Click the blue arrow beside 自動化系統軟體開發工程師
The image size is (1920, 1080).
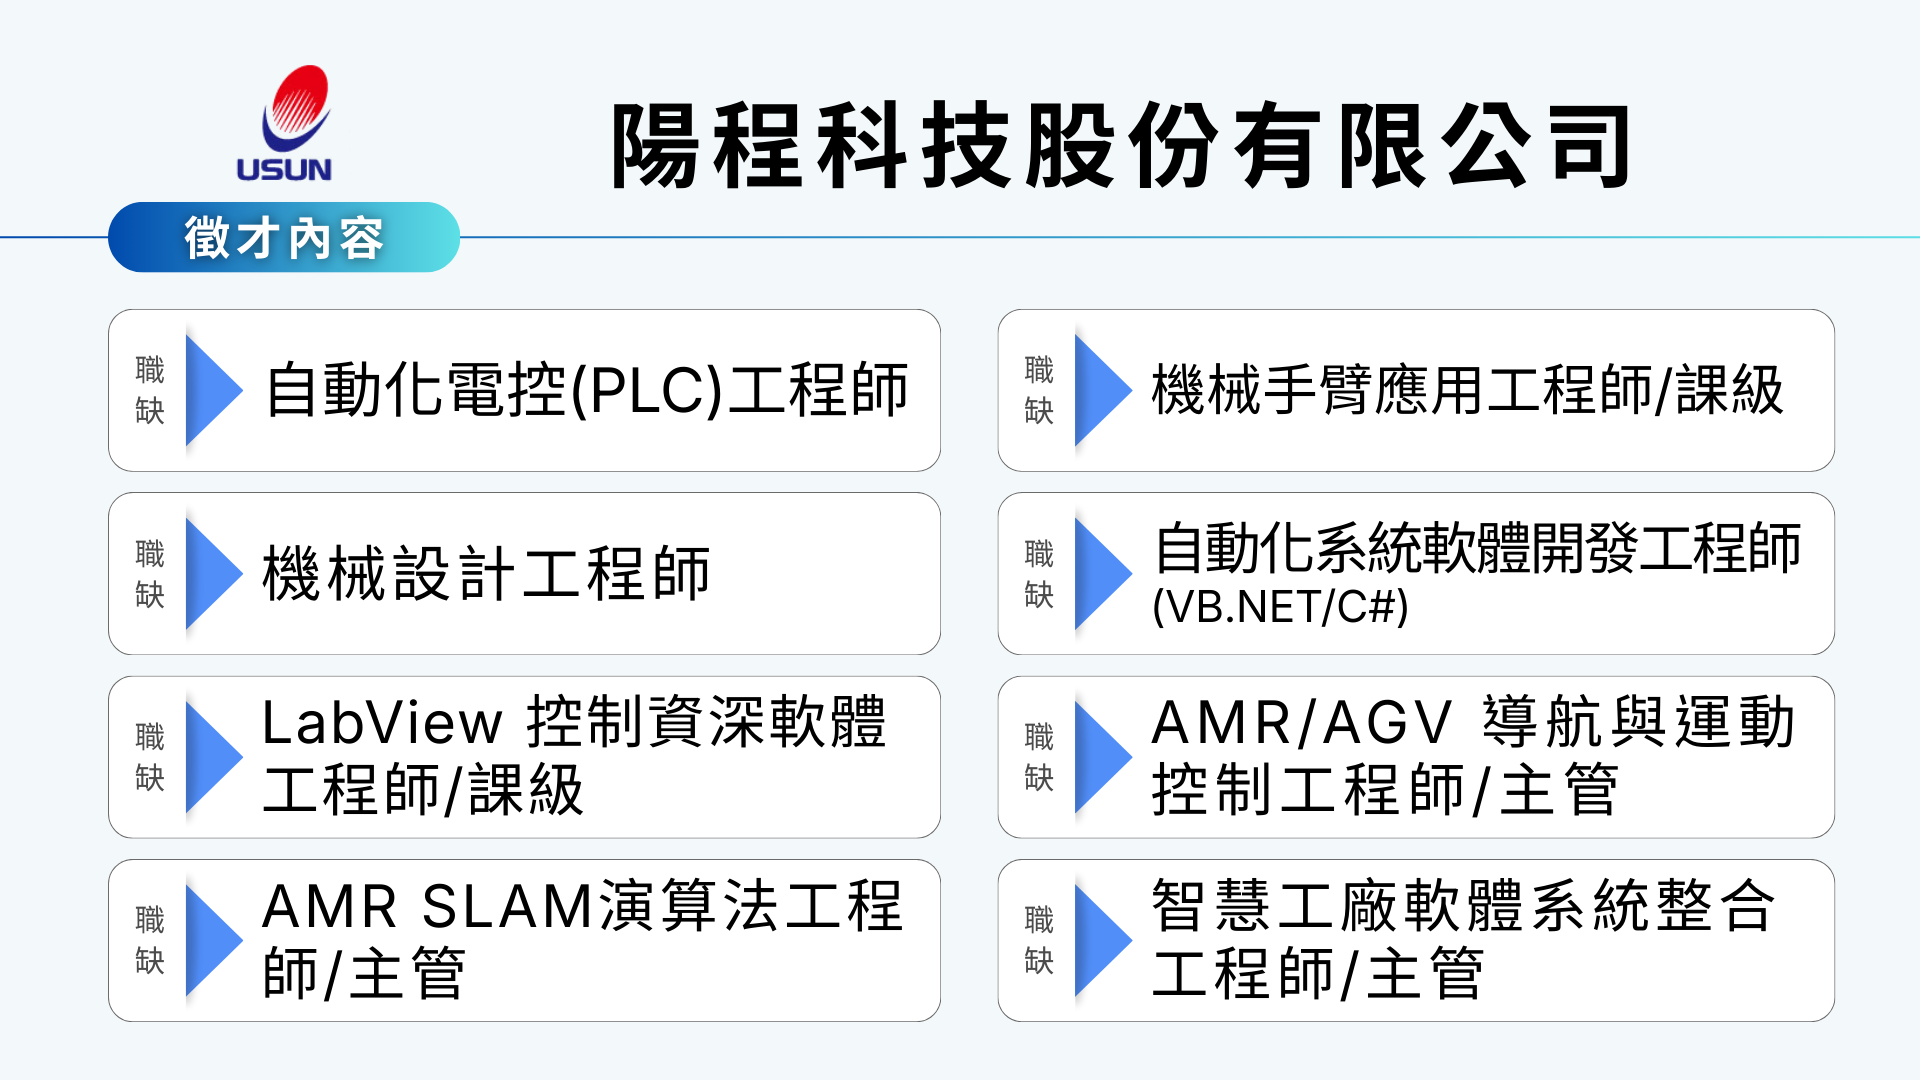coord(1100,573)
